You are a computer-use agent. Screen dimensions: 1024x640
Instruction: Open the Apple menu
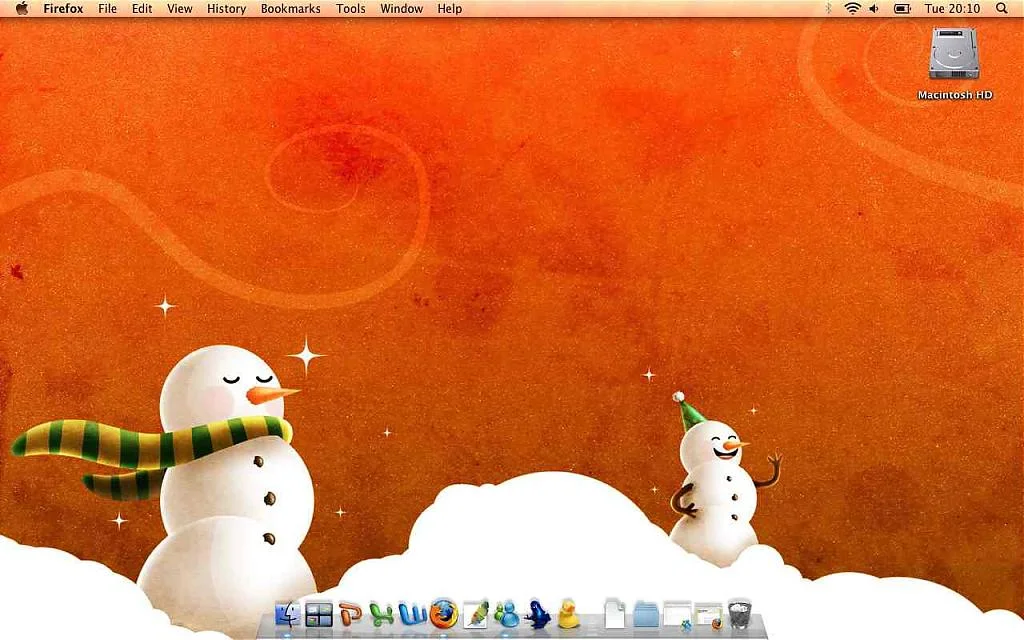[22, 9]
